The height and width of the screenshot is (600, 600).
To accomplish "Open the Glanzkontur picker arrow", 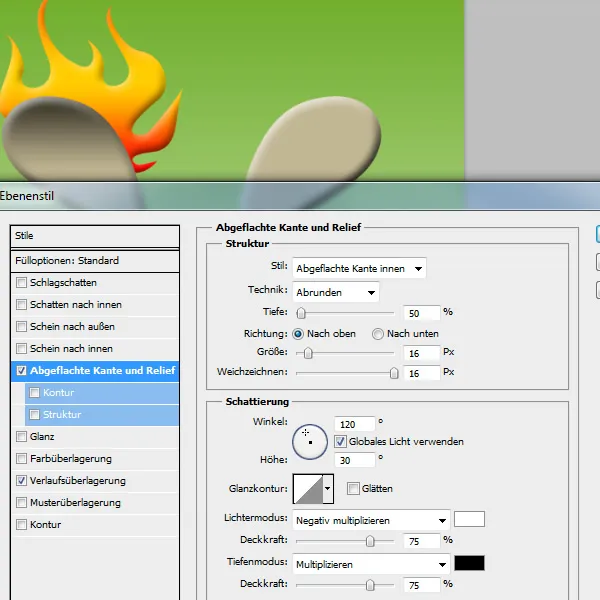I will (328, 489).
